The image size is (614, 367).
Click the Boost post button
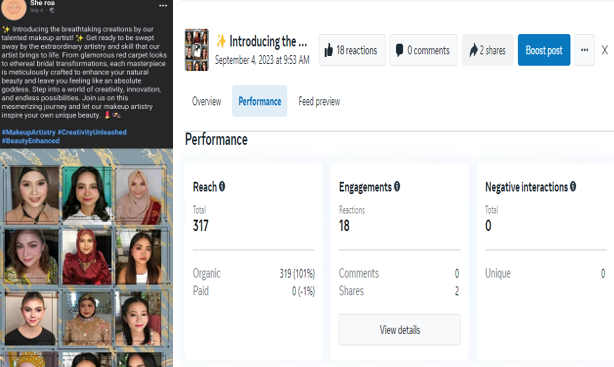[x=544, y=50]
